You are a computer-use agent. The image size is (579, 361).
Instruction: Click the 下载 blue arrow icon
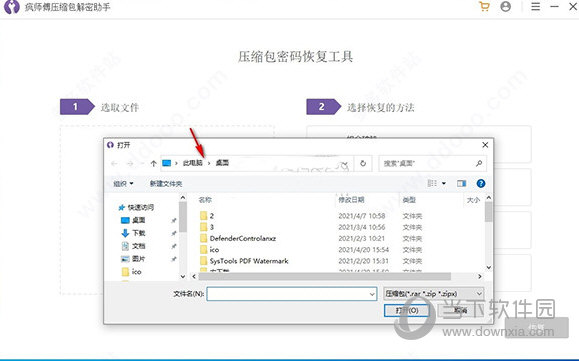pos(125,233)
